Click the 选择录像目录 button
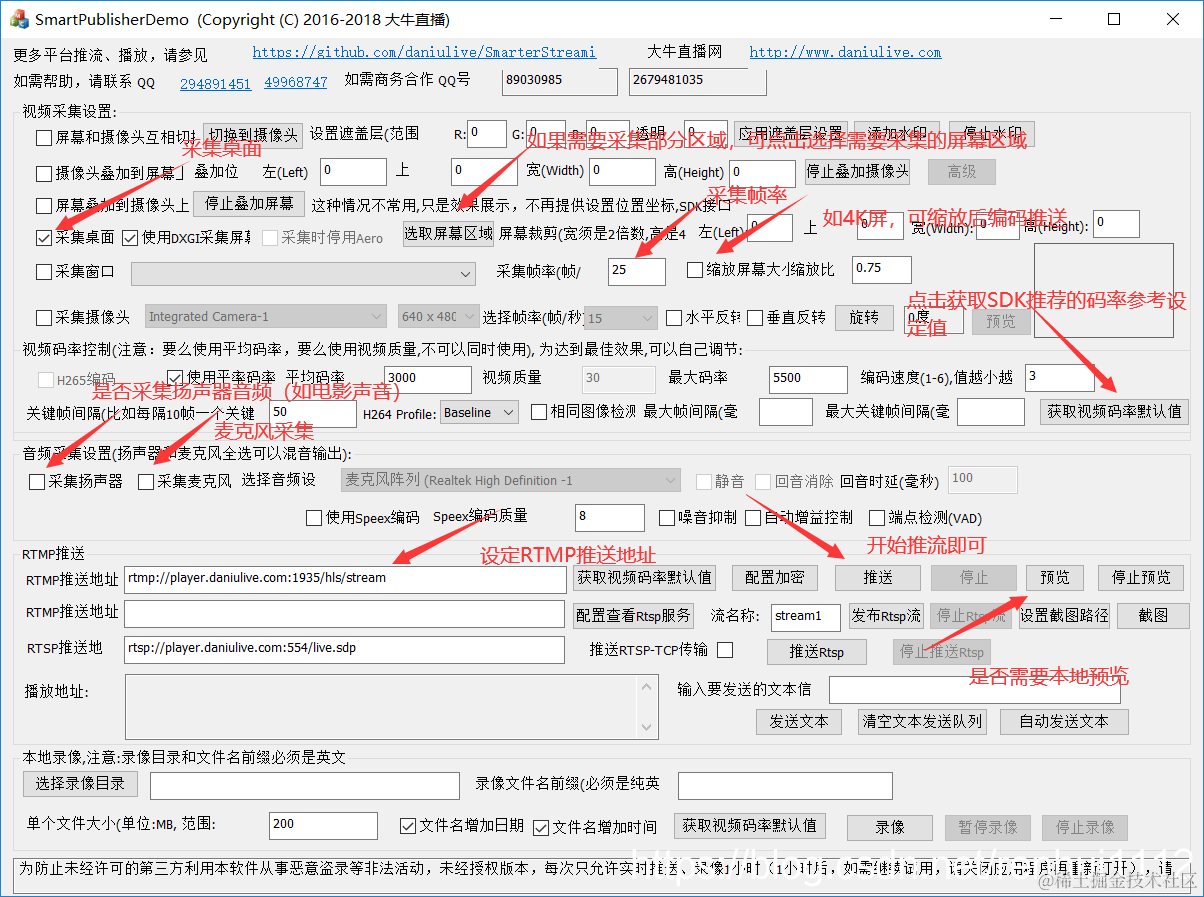The height and width of the screenshot is (897, 1204). [x=80, y=783]
